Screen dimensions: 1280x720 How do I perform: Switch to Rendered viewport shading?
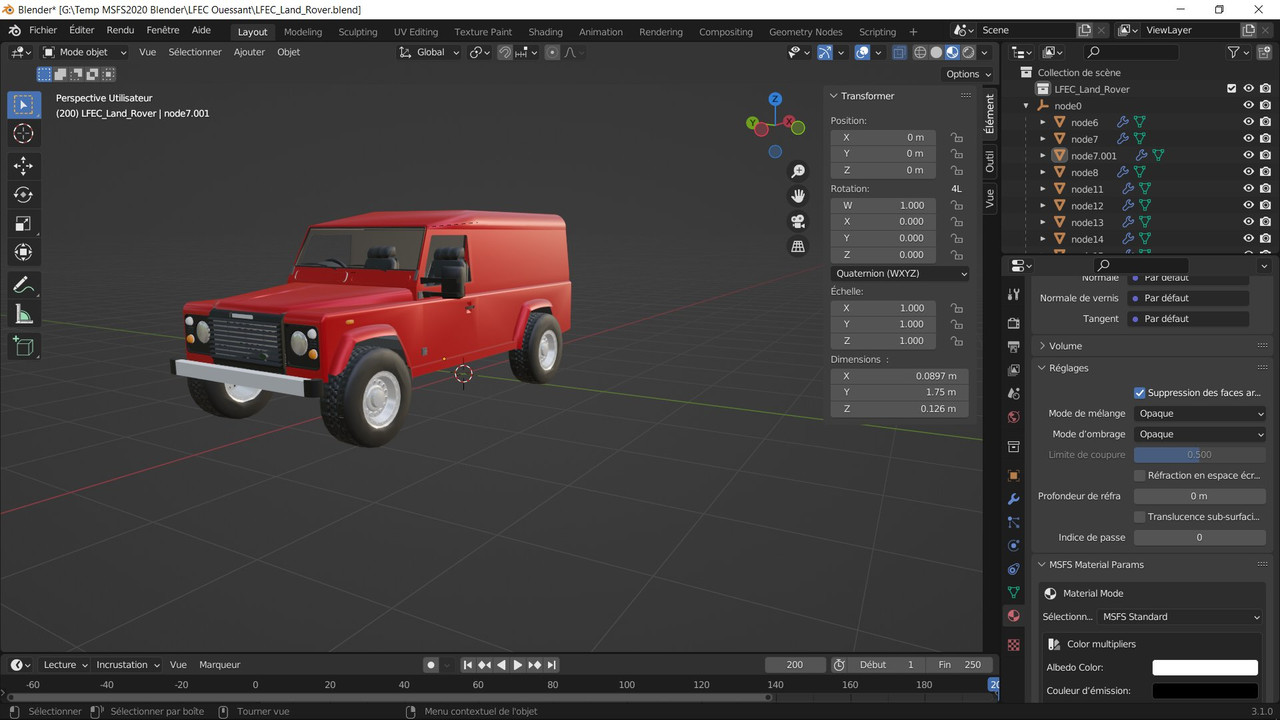(968, 52)
